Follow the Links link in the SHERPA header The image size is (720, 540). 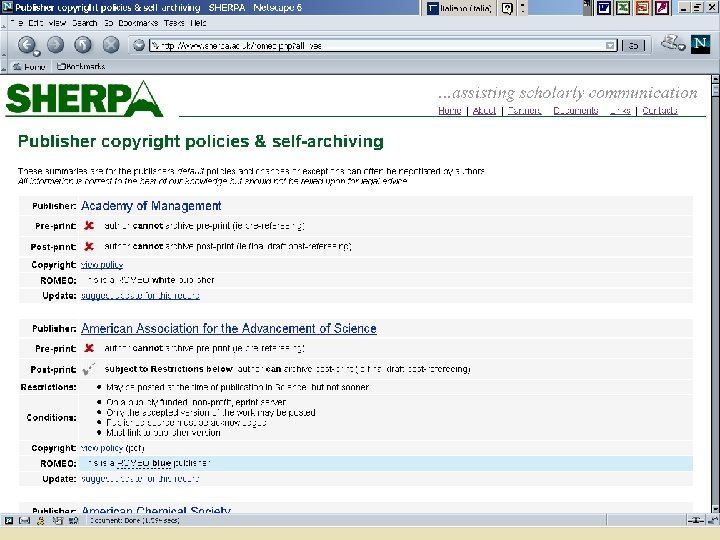pos(620,110)
